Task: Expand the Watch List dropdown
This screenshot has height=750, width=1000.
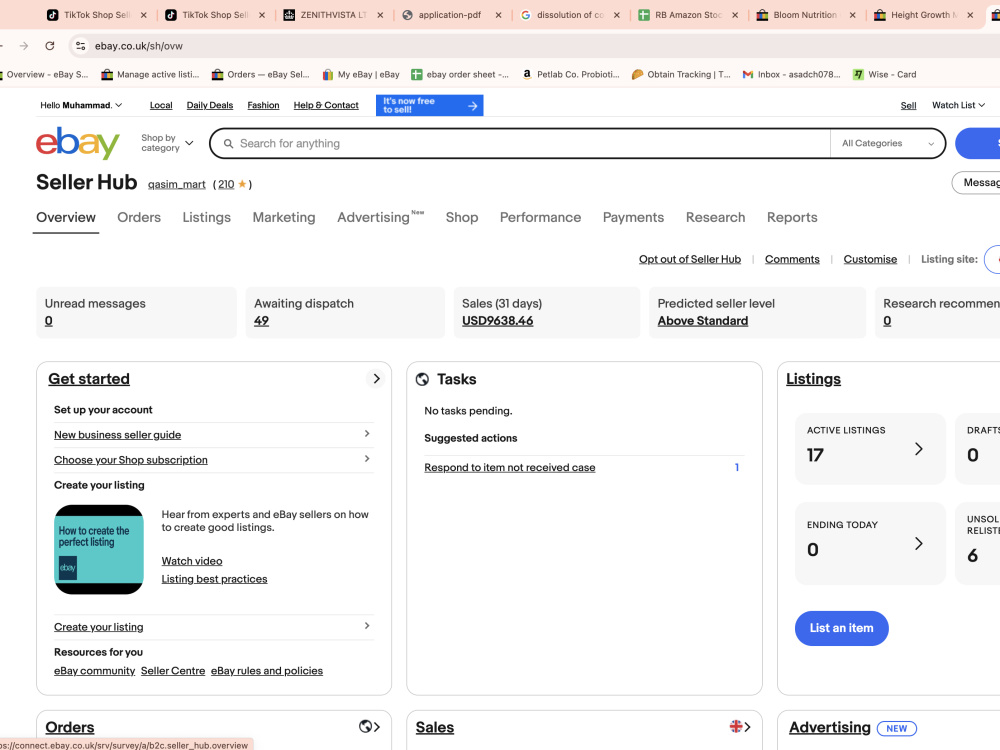Action: click(959, 105)
